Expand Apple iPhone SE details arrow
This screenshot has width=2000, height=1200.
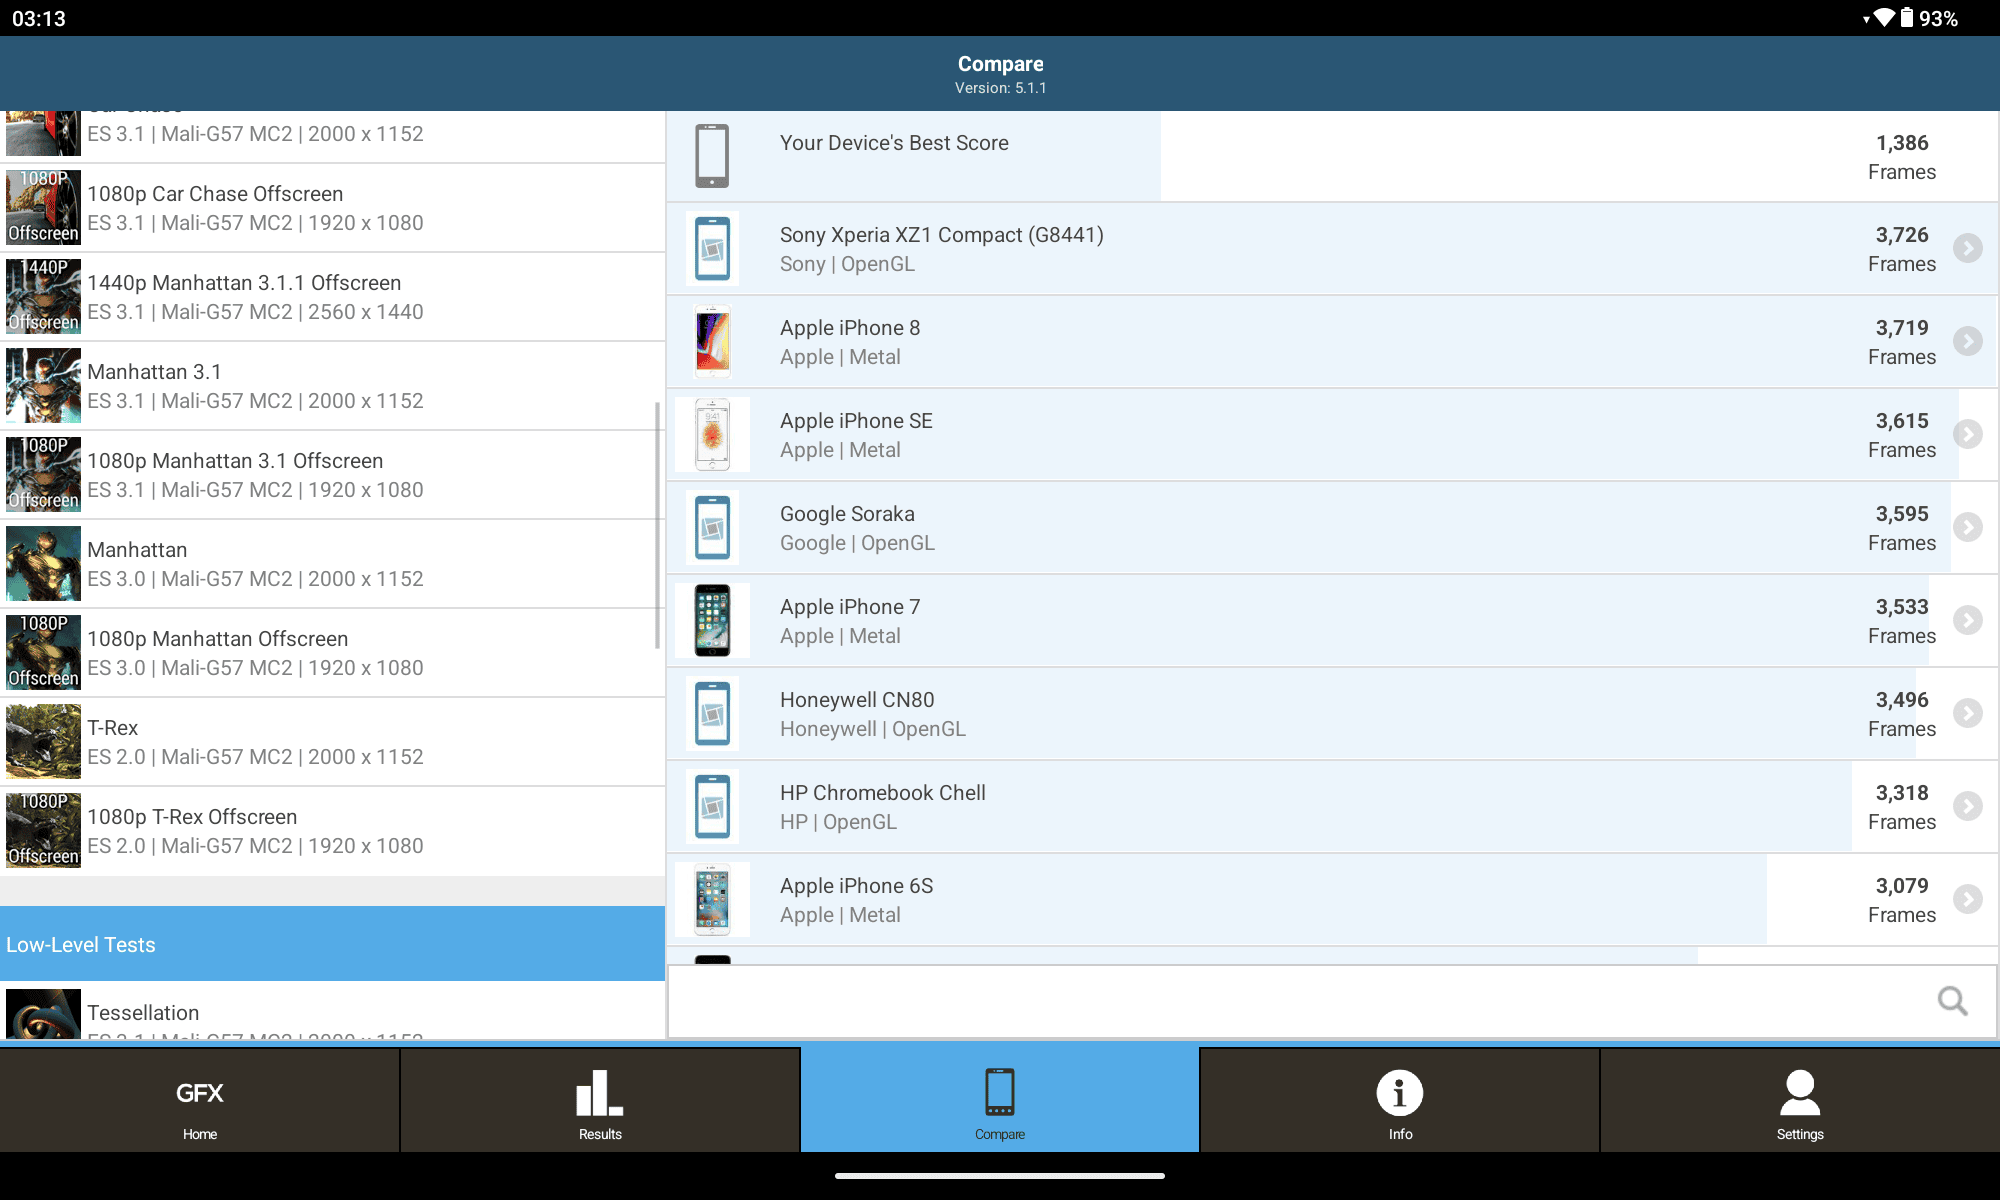click(1968, 434)
